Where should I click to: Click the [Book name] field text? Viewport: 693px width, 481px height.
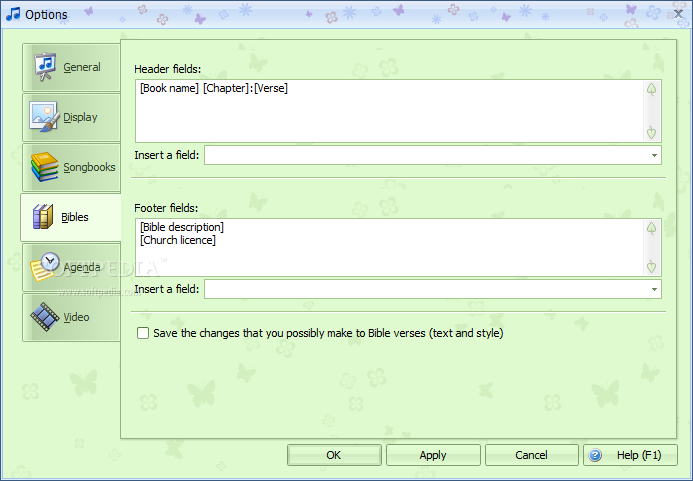(169, 88)
